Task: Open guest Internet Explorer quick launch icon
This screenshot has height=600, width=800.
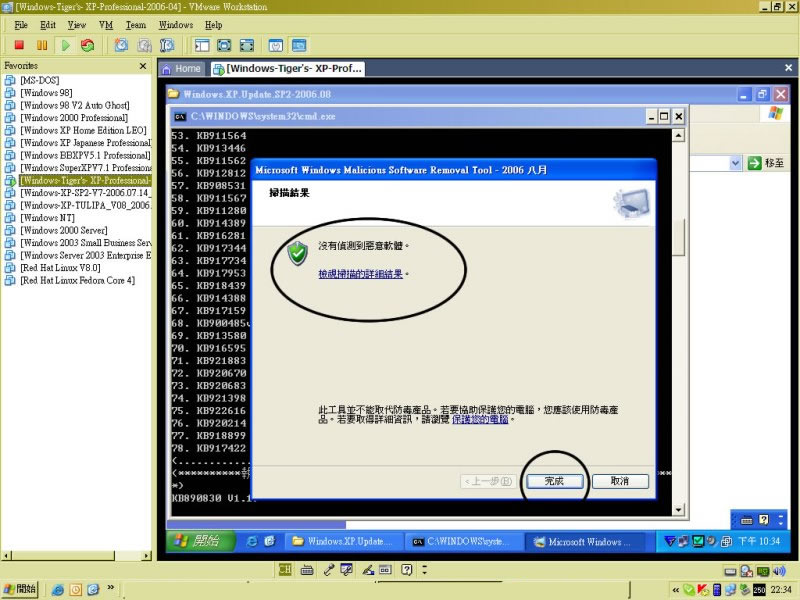Action: click(x=252, y=542)
